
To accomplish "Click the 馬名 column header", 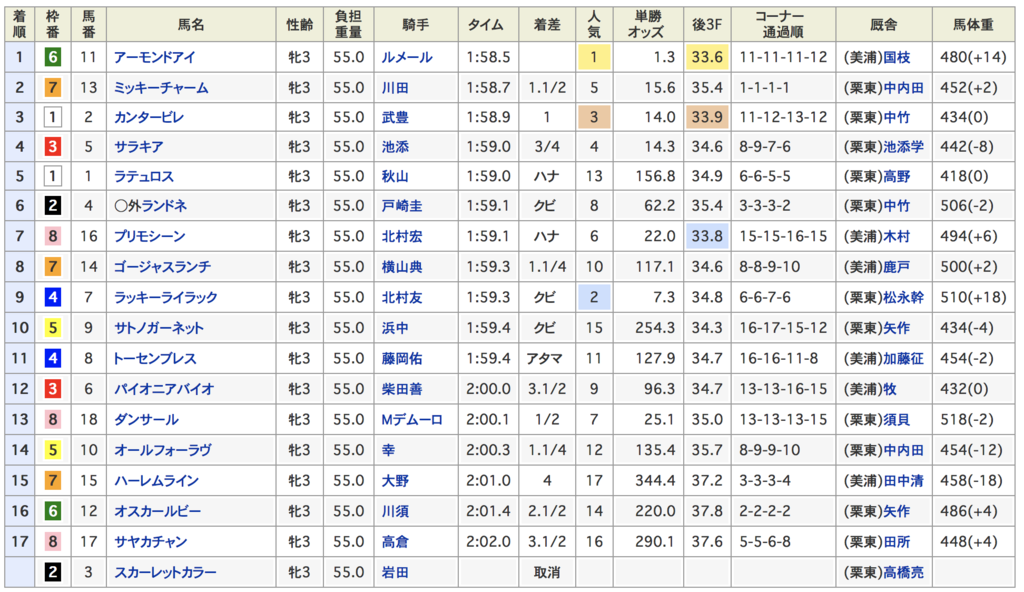I will tap(191, 25).
